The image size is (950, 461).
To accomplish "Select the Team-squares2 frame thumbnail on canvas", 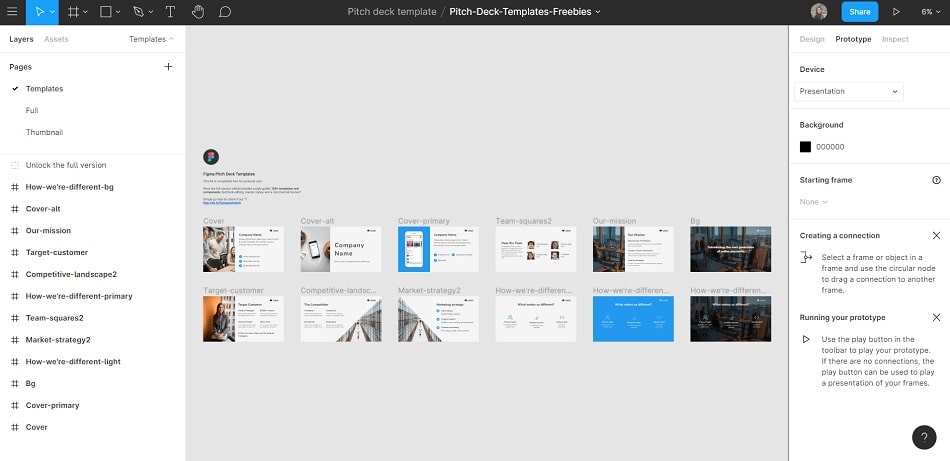I will coord(536,249).
